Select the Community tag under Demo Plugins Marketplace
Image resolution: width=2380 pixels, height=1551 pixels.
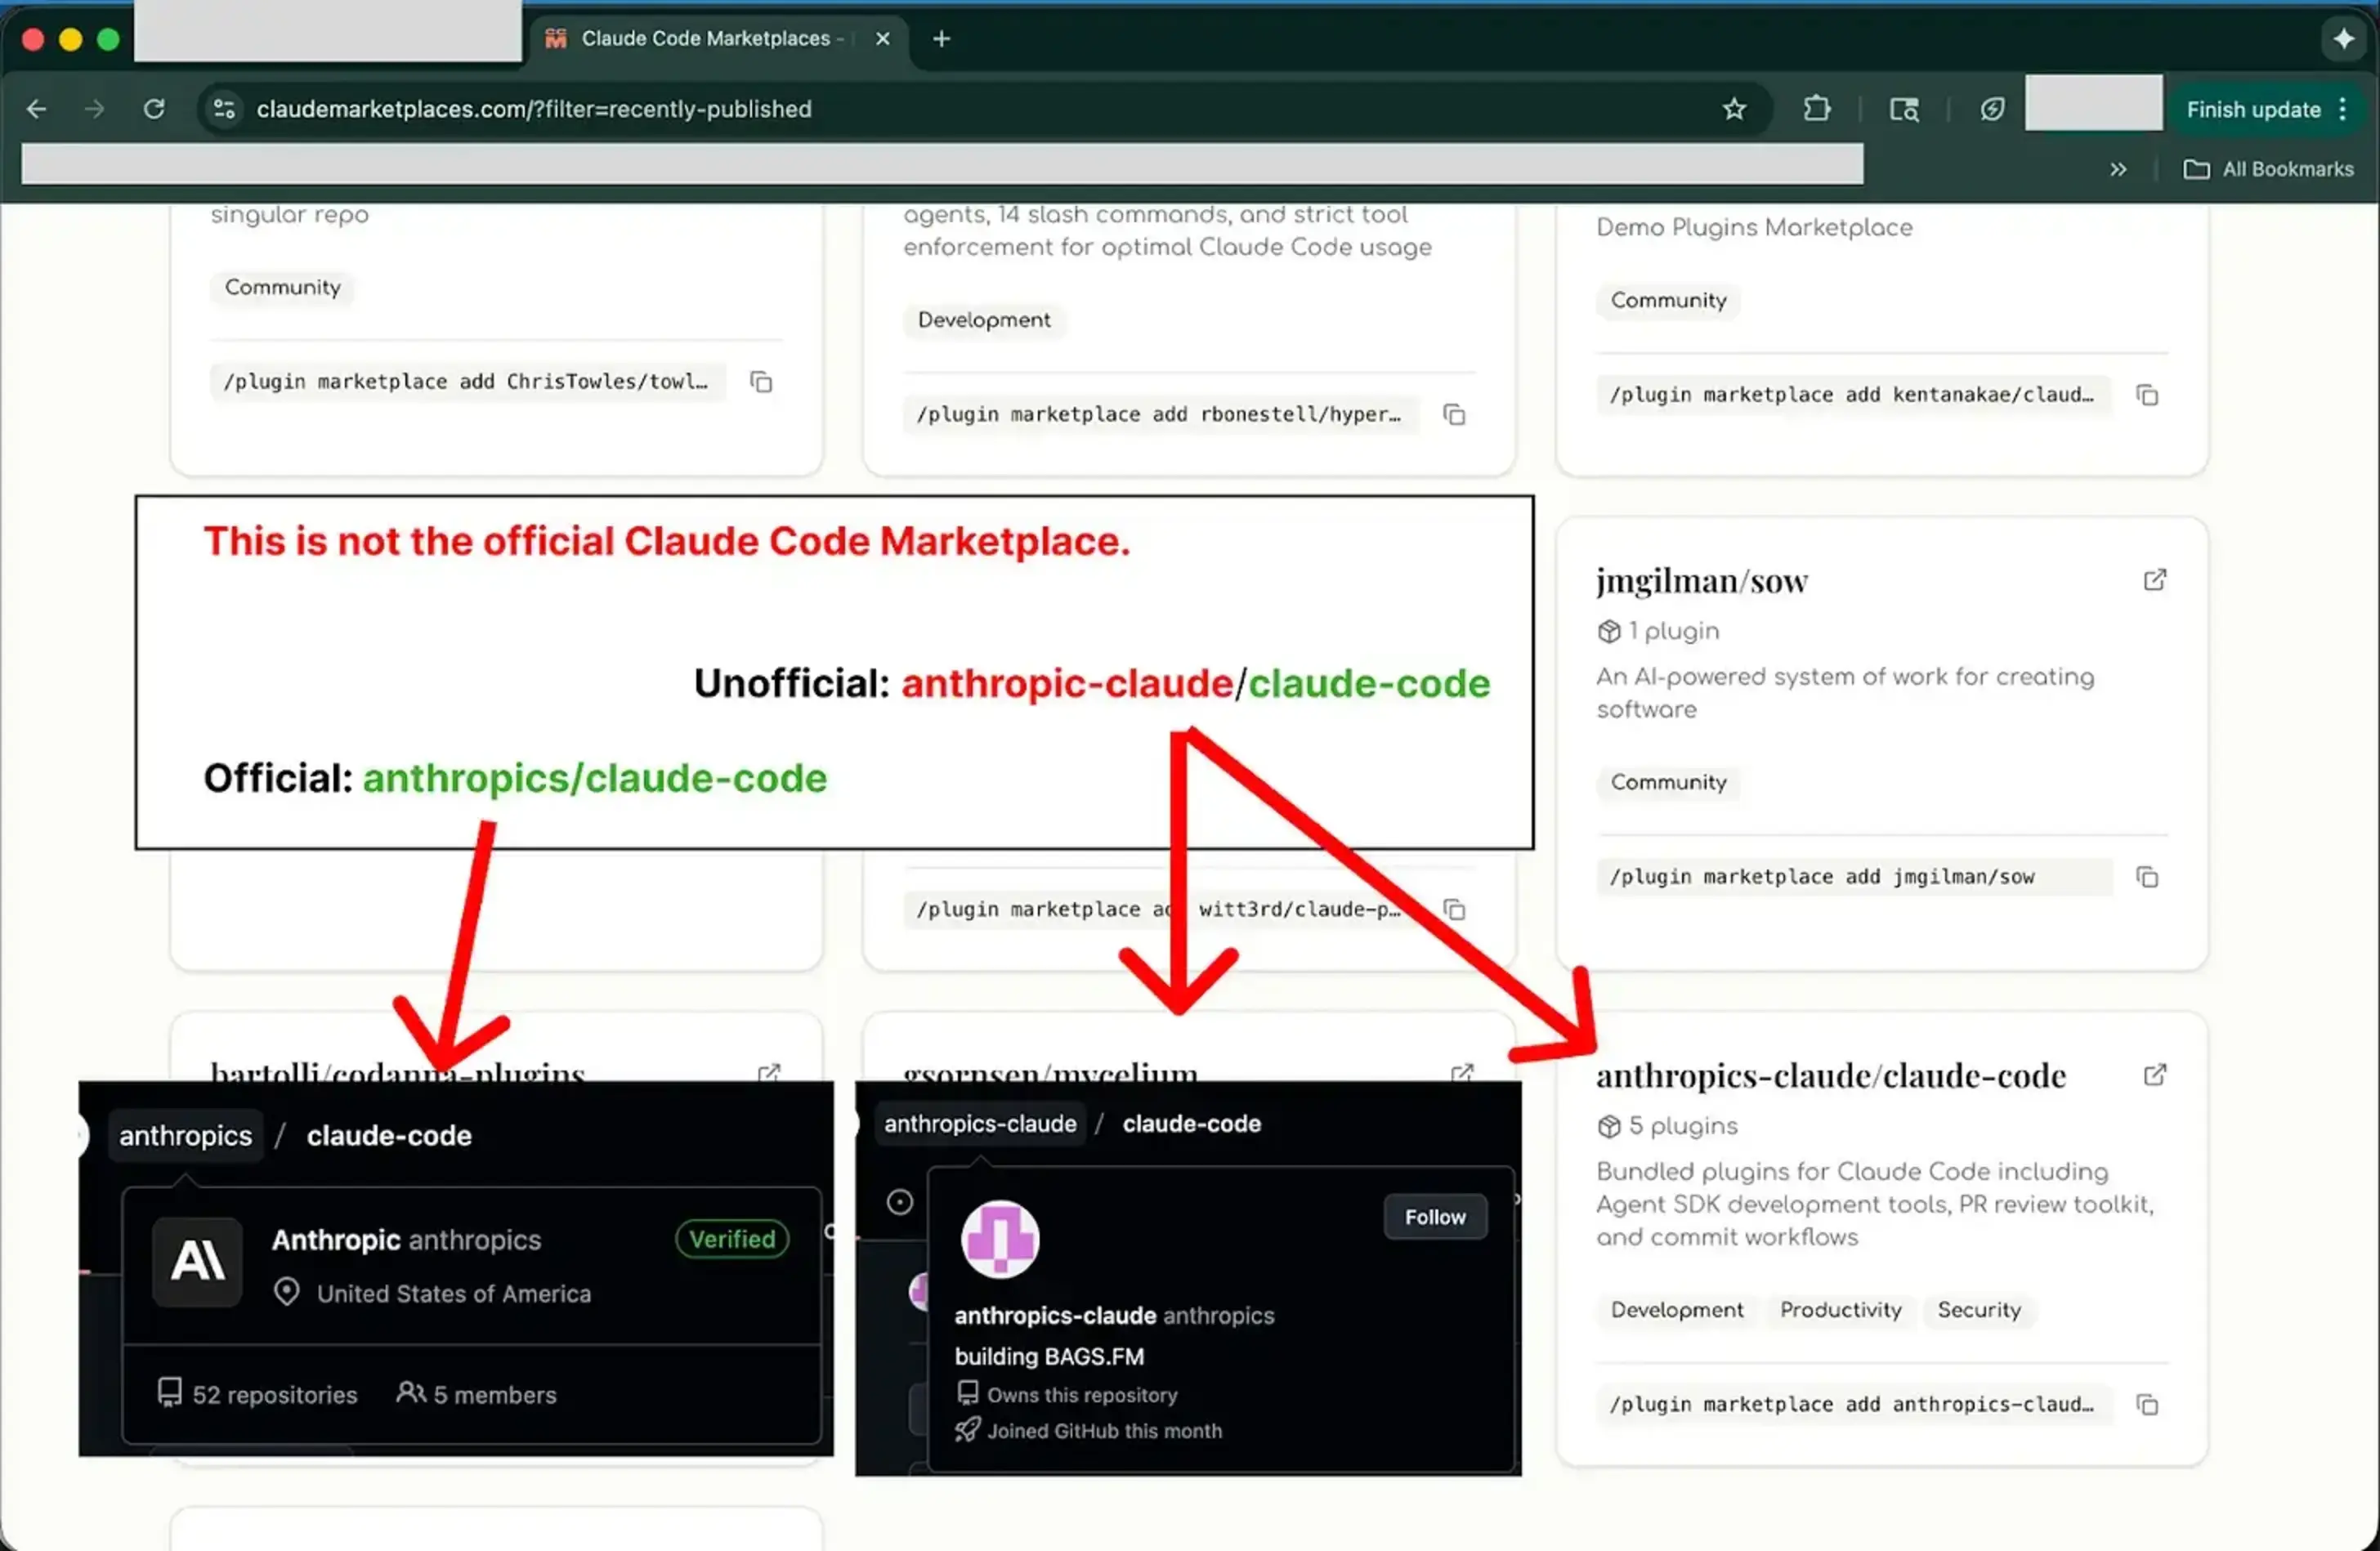pos(1667,300)
